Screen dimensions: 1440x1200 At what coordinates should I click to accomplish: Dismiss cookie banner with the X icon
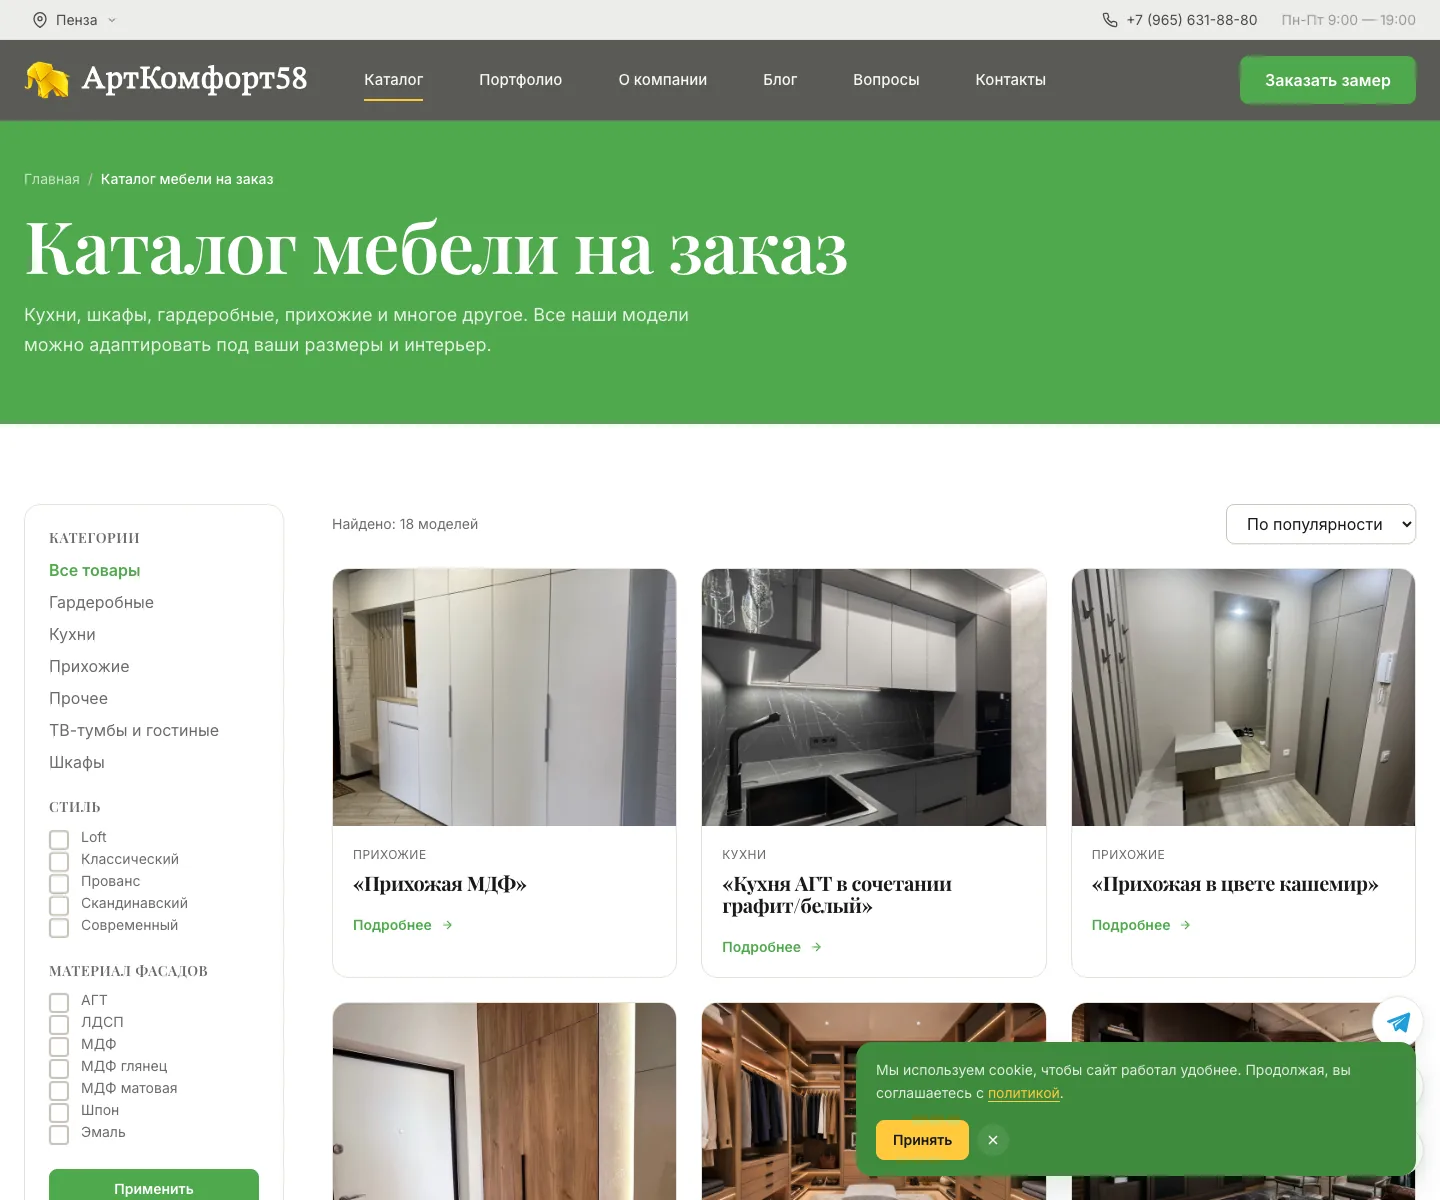click(x=993, y=1140)
